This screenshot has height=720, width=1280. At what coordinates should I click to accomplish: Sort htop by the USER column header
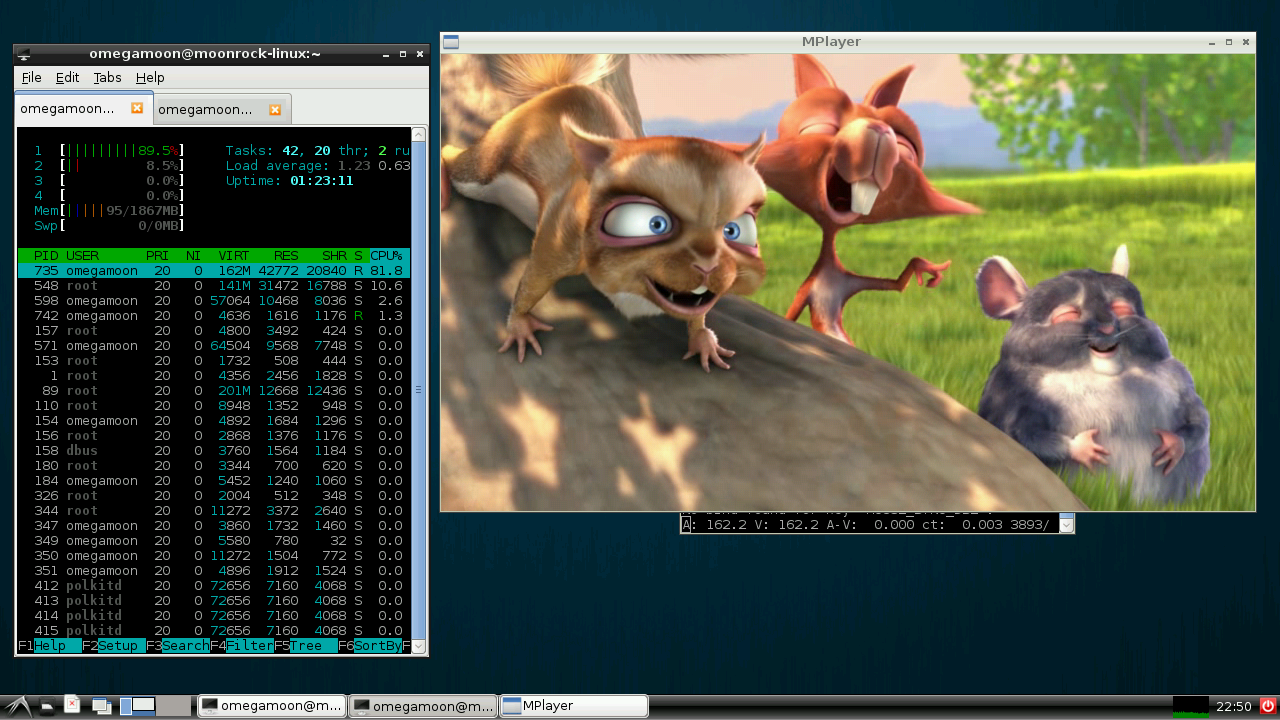(82, 256)
